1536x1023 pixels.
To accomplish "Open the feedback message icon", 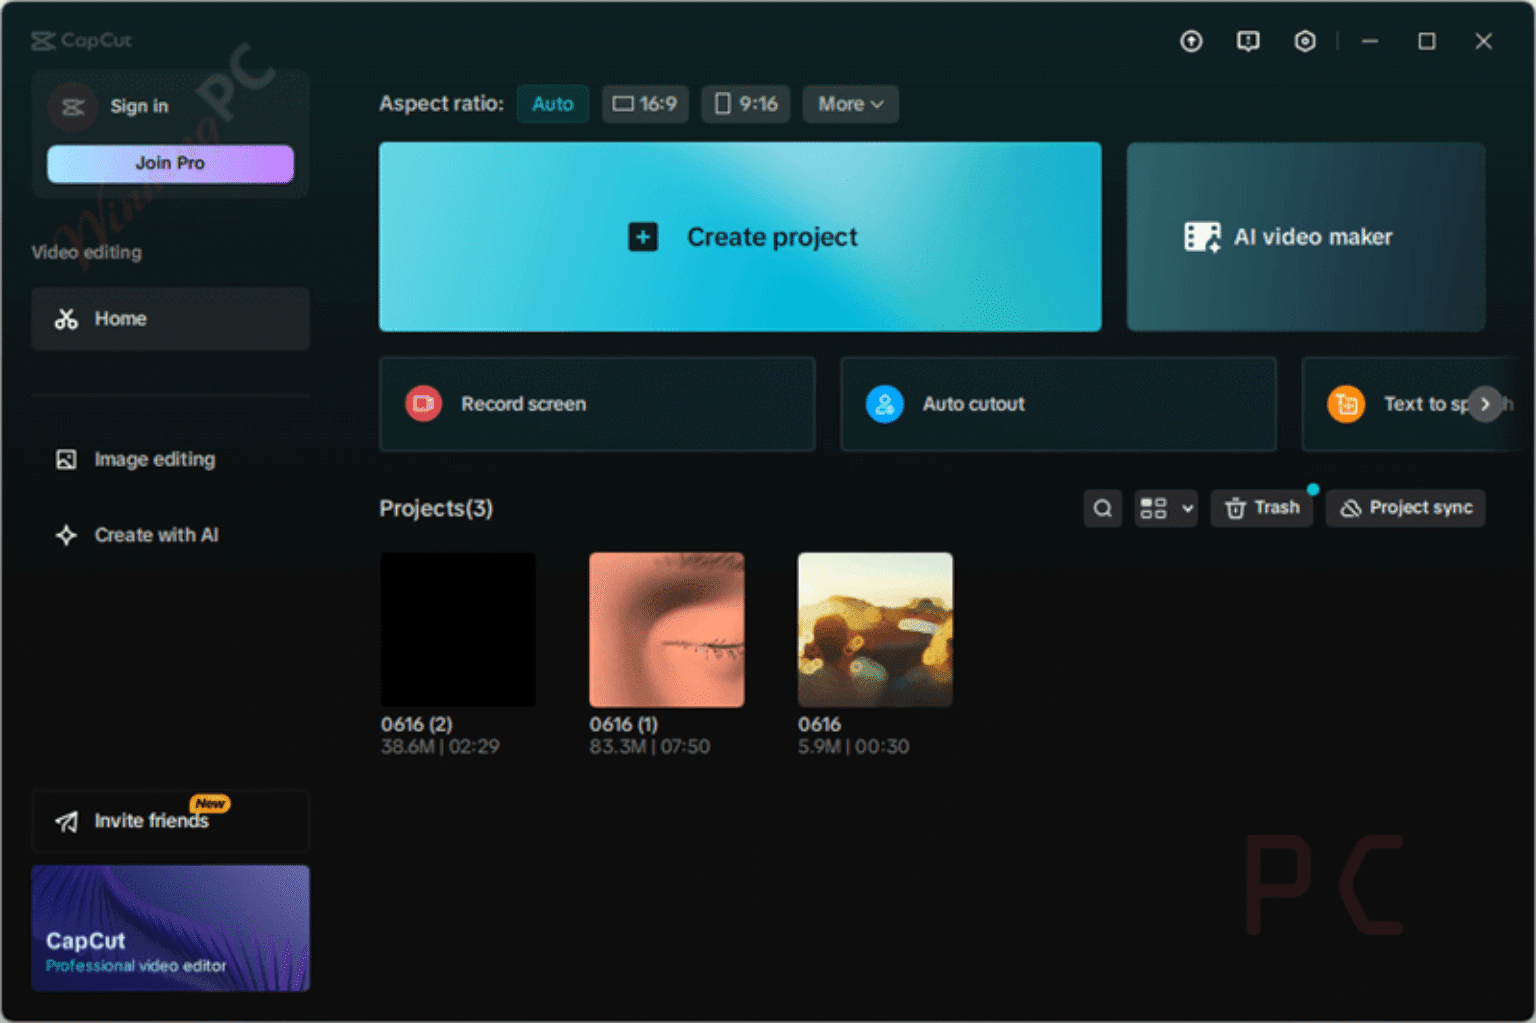I will coord(1248,41).
